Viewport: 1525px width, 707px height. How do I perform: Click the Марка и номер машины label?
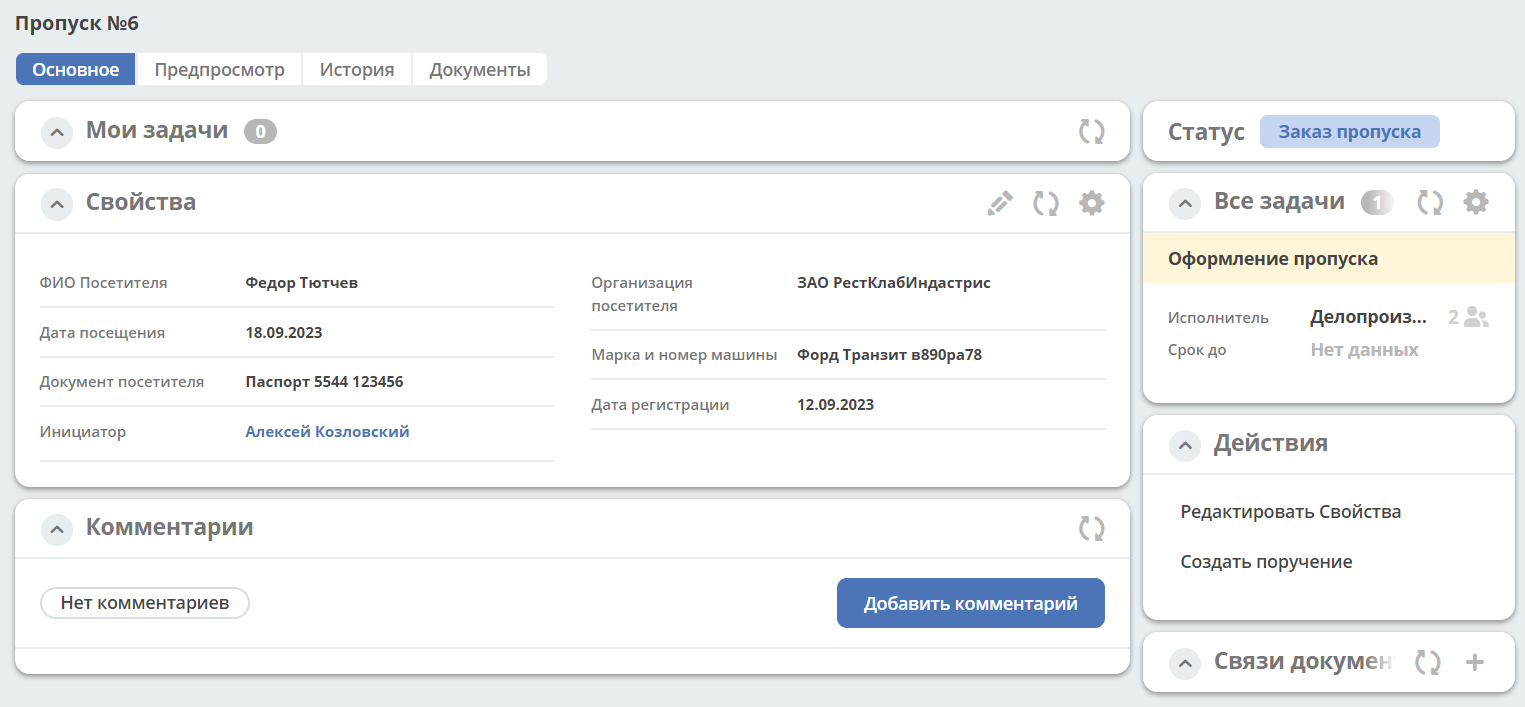tap(685, 355)
